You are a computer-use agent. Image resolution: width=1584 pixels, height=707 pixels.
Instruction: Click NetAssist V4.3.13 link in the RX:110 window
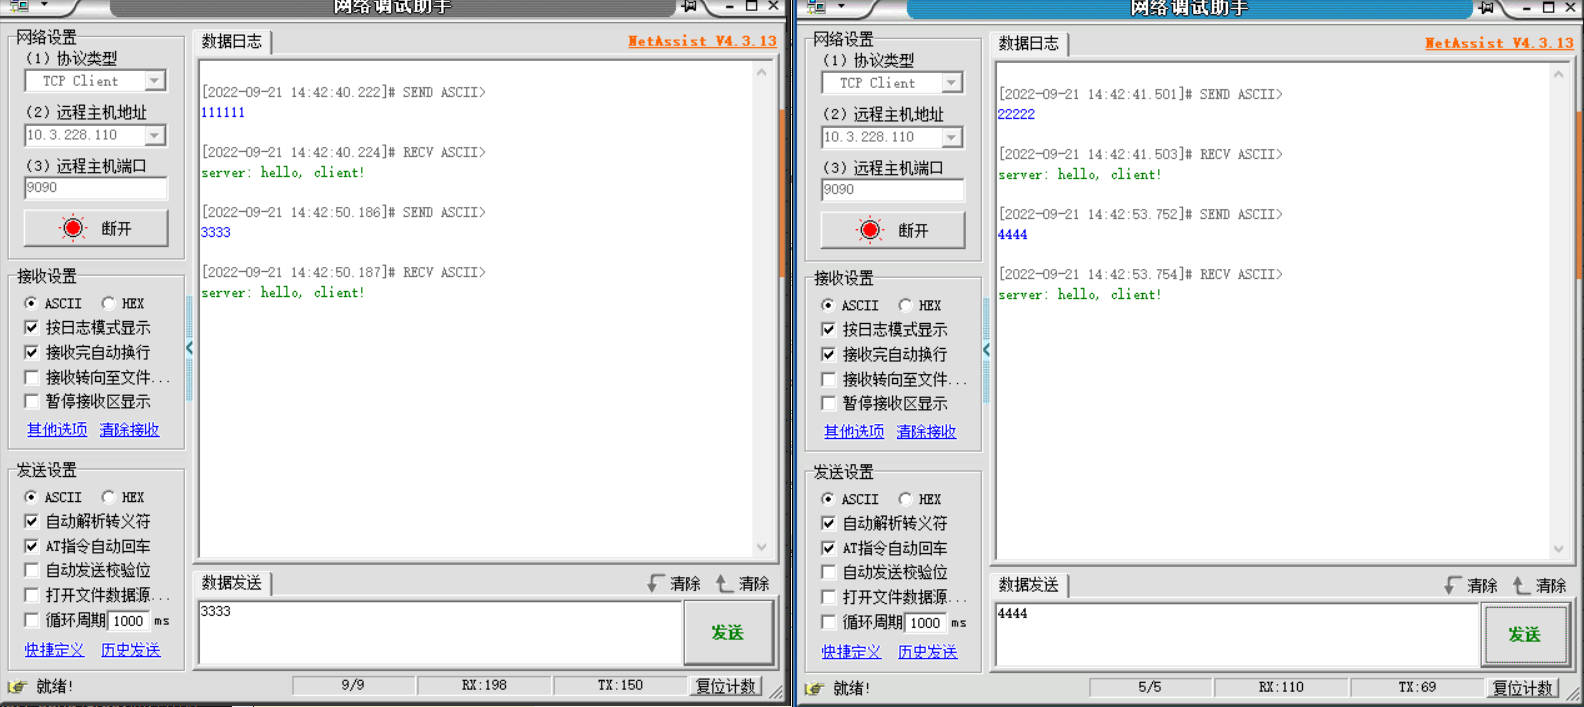tap(1499, 43)
